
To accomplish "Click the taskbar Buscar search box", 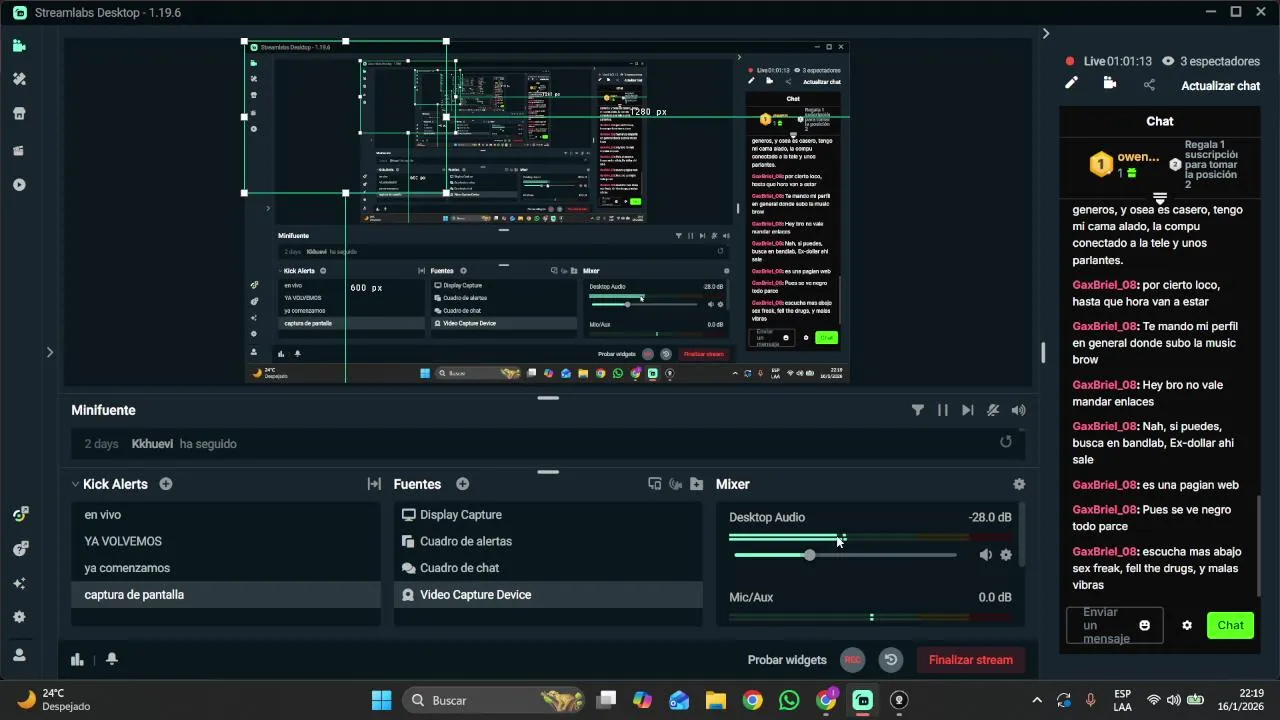I will (494, 700).
